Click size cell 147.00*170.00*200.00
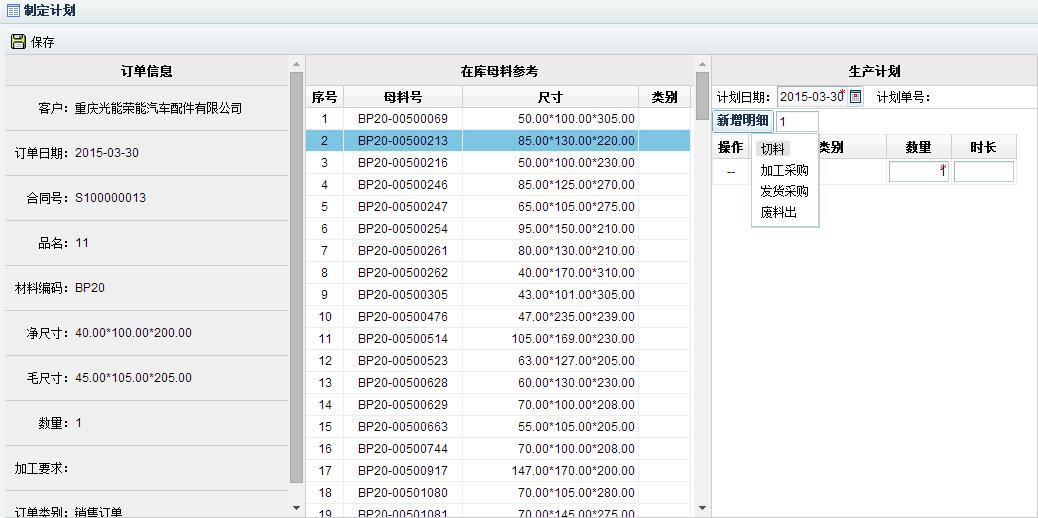This screenshot has width=1038, height=518. pos(550,471)
